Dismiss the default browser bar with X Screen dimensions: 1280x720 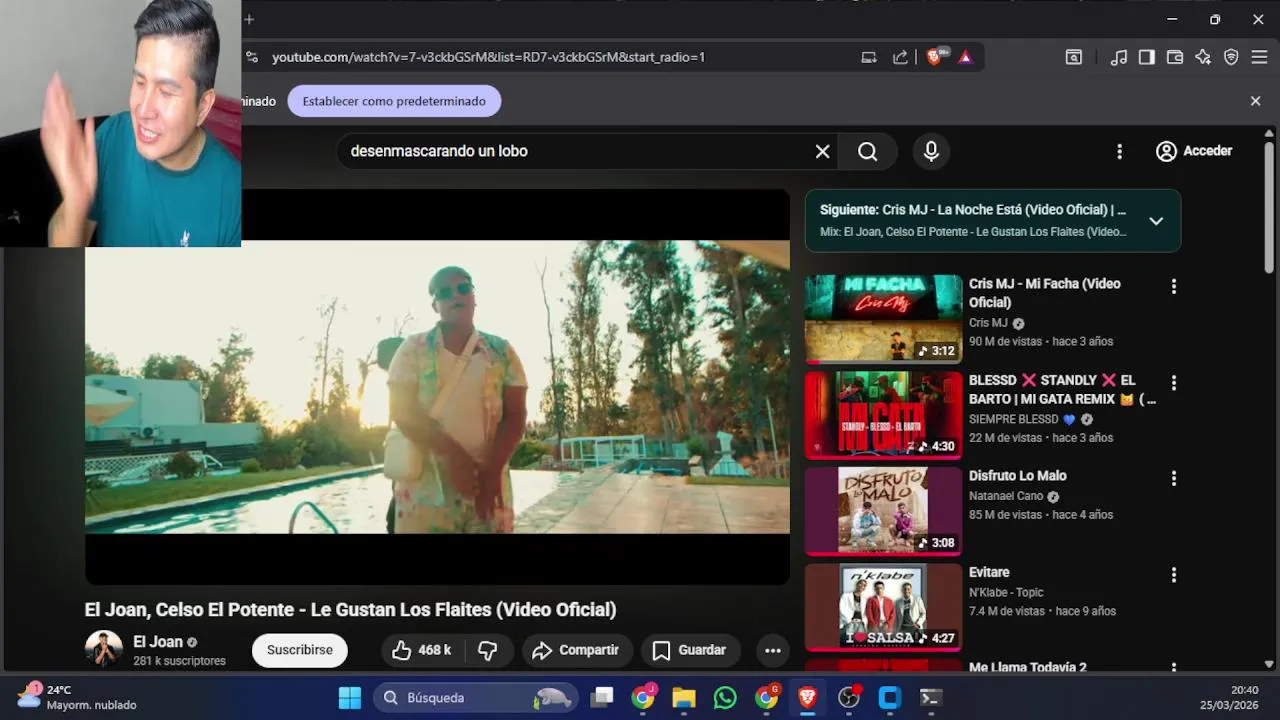pos(1255,101)
